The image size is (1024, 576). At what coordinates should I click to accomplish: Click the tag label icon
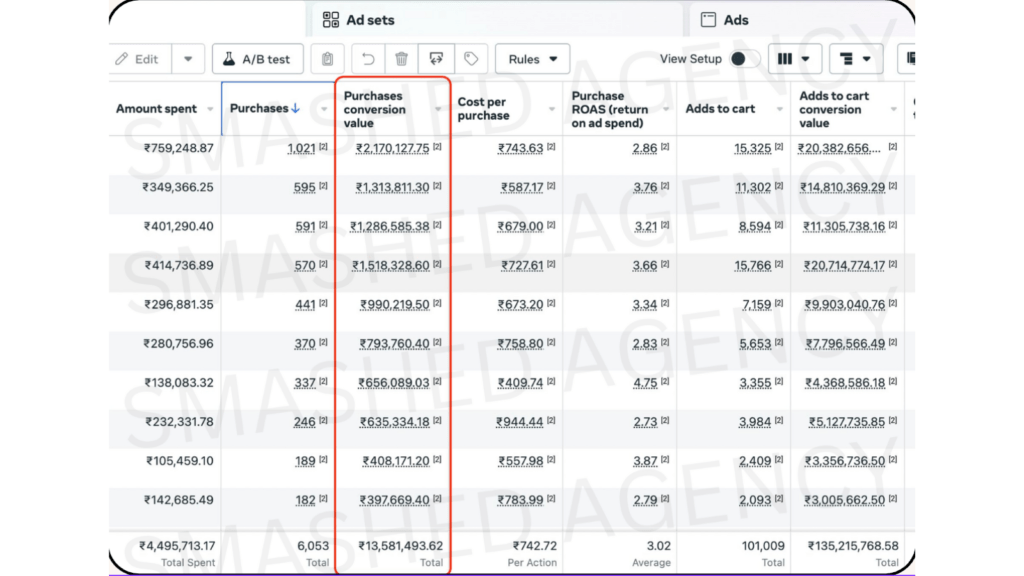click(471, 59)
